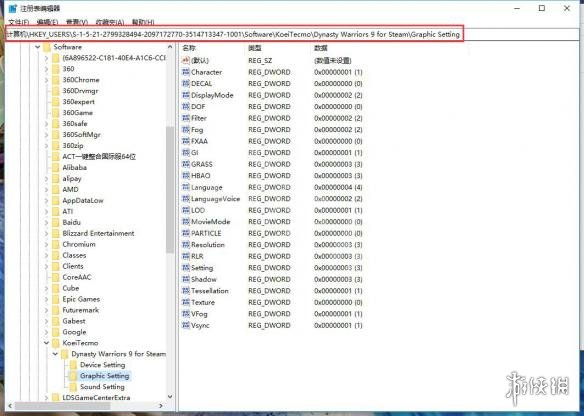Click the FXAA value icon
Viewport: 584px width, 416px height.
coord(185,141)
